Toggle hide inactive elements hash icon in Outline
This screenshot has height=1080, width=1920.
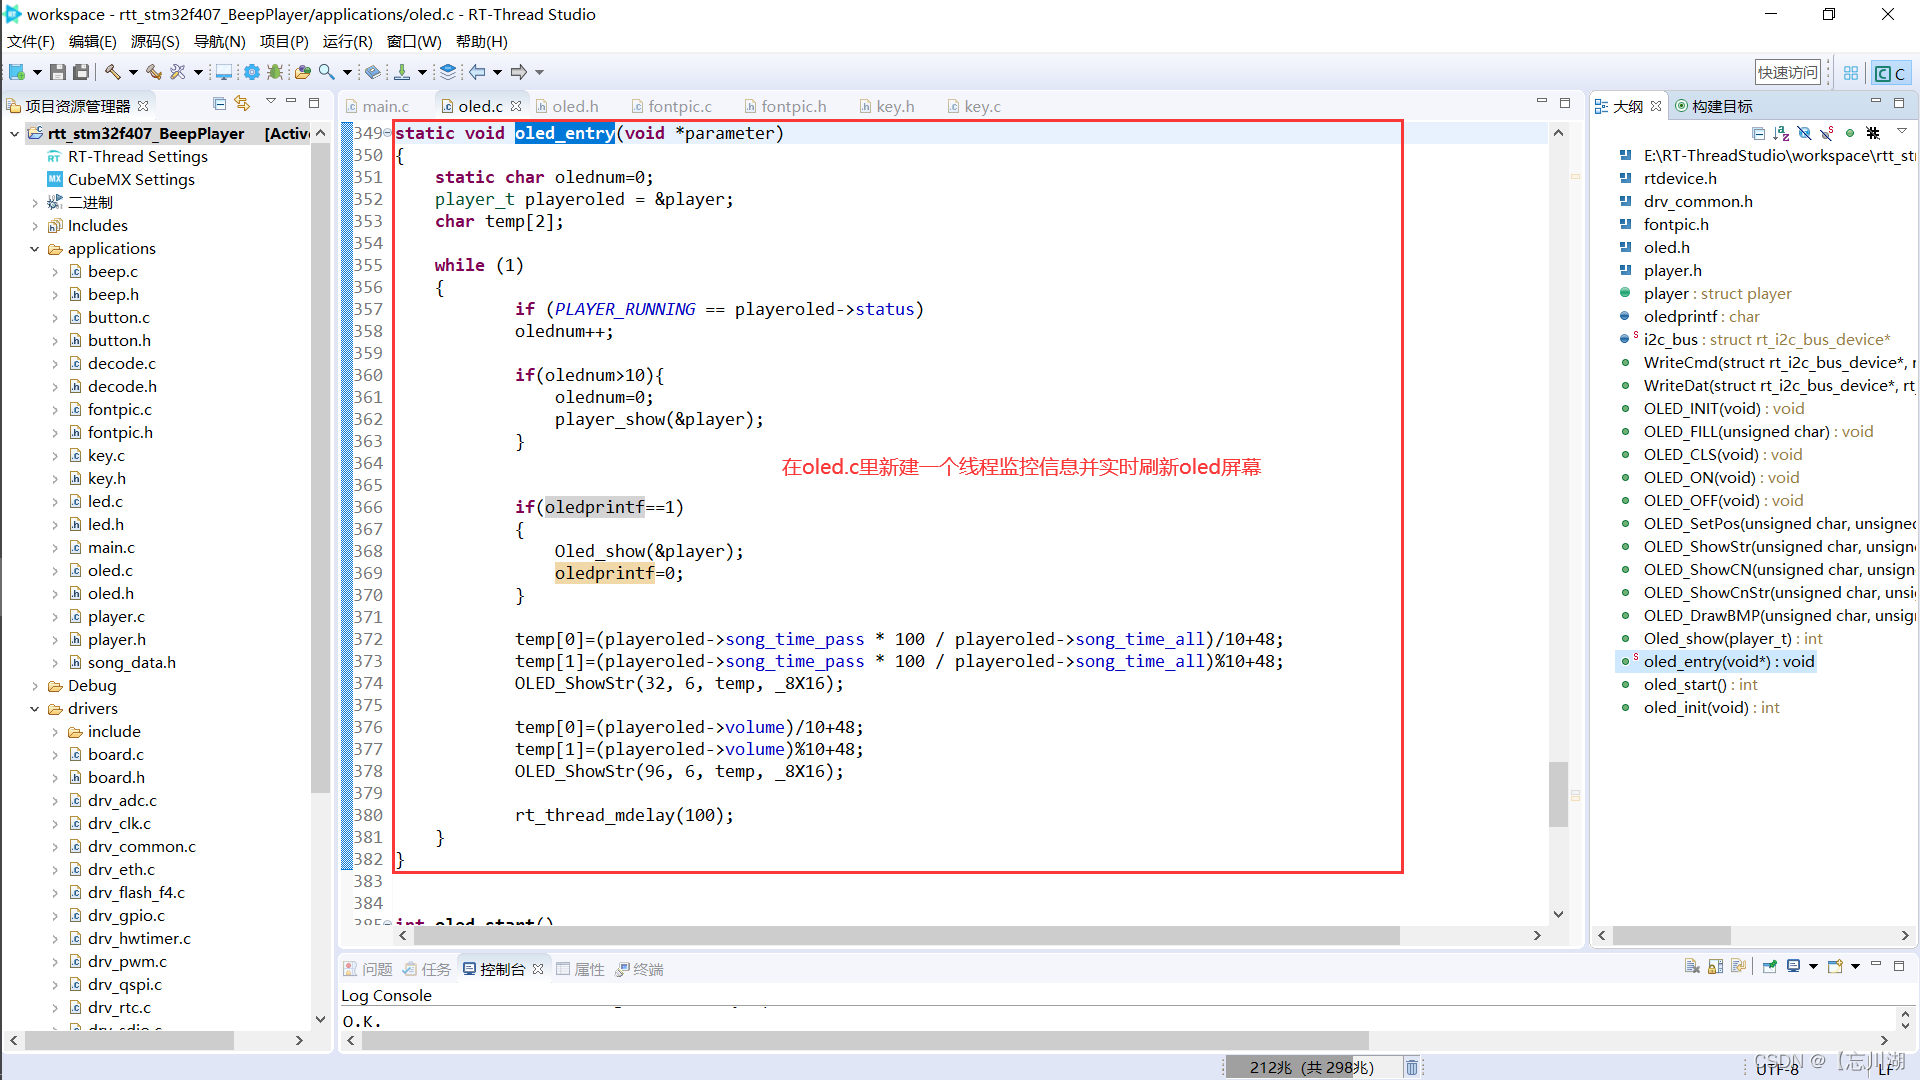1873,133
